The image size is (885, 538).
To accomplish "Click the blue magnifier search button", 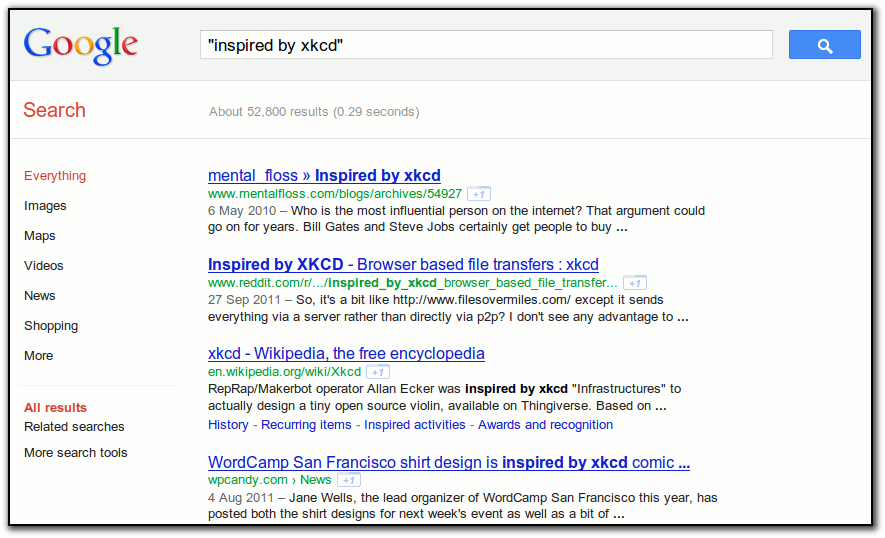I will [824, 45].
